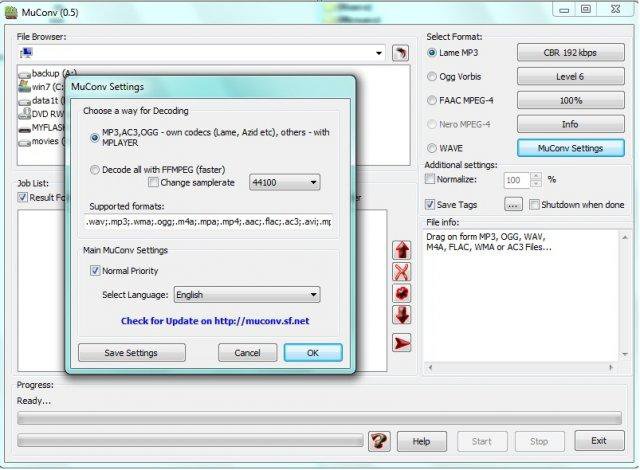
Task: Choose the Ogg Vorbis format
Action: tap(432, 76)
